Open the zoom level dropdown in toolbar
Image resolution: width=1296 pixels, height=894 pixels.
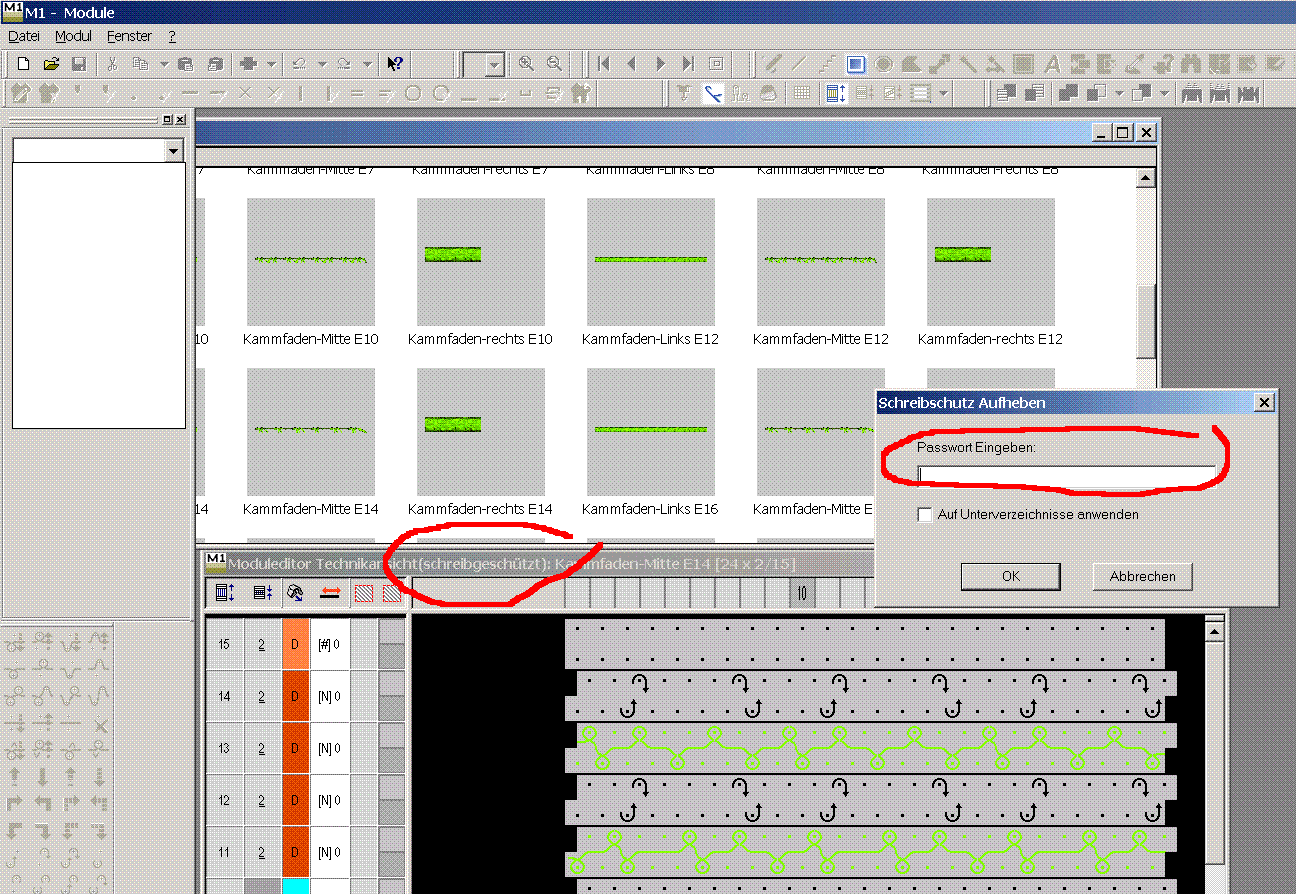click(x=494, y=65)
